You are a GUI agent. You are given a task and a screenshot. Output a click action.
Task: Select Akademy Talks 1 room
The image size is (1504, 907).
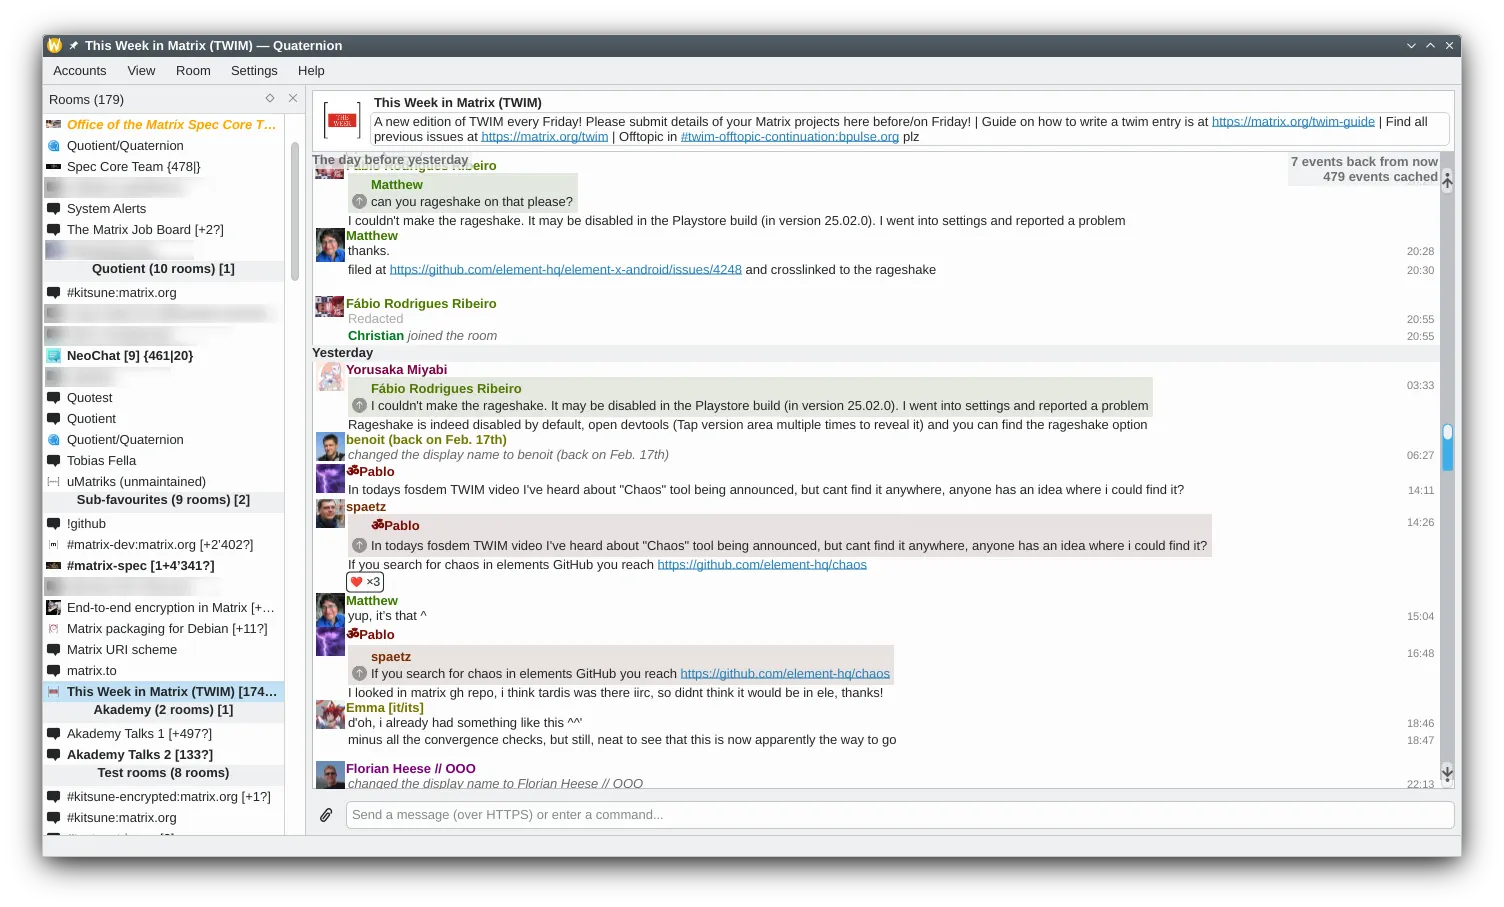click(x=164, y=734)
